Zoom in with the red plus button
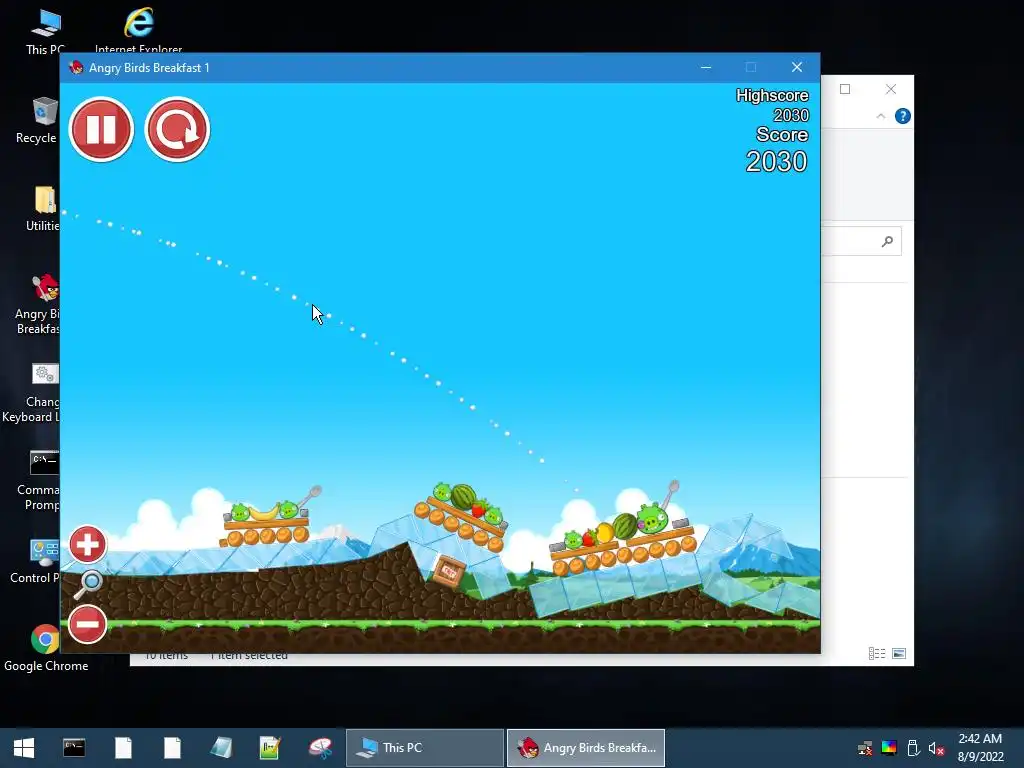Screen dimensions: 1024x768 [x=88, y=544]
